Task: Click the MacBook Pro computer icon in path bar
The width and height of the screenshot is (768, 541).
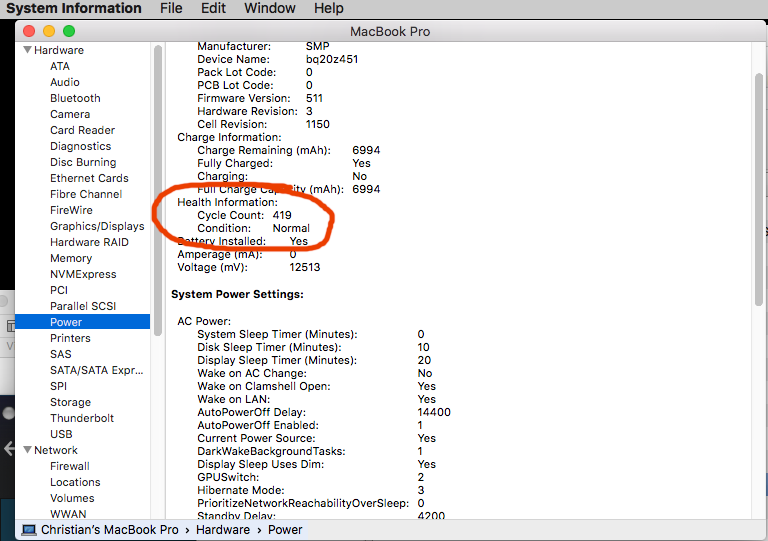Action: [x=29, y=530]
